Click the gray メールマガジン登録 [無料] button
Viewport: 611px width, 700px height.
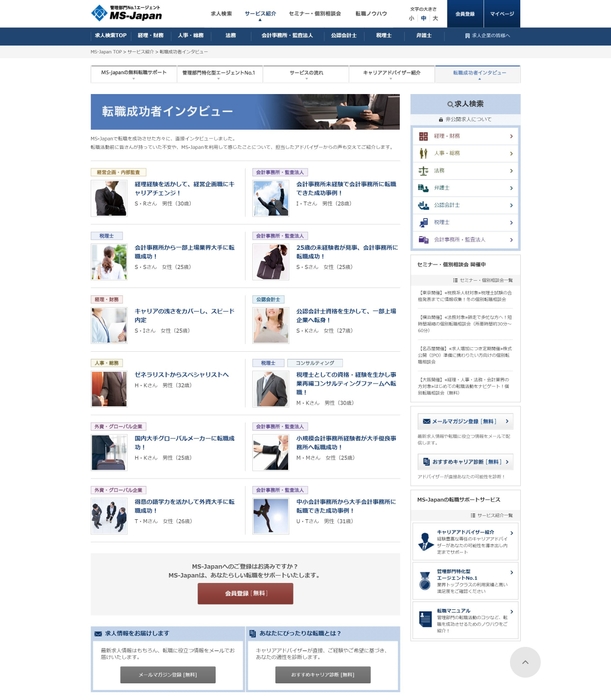pyautogui.click(x=168, y=675)
